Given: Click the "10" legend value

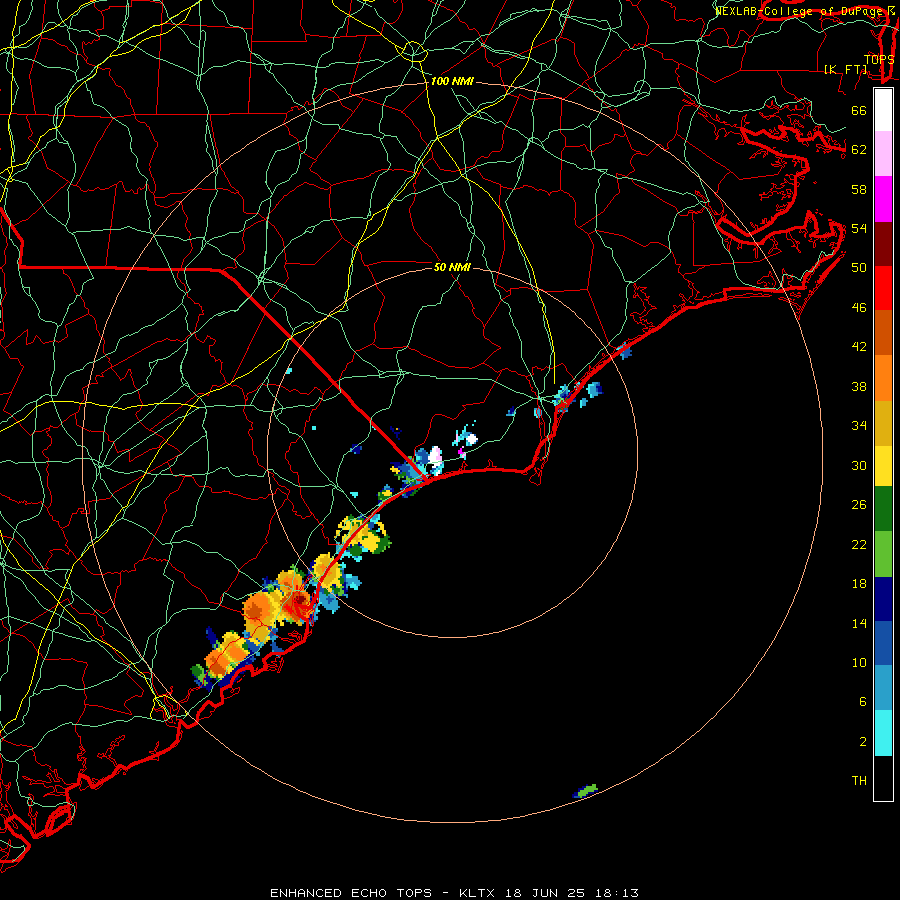Looking at the screenshot, I should [x=859, y=662].
